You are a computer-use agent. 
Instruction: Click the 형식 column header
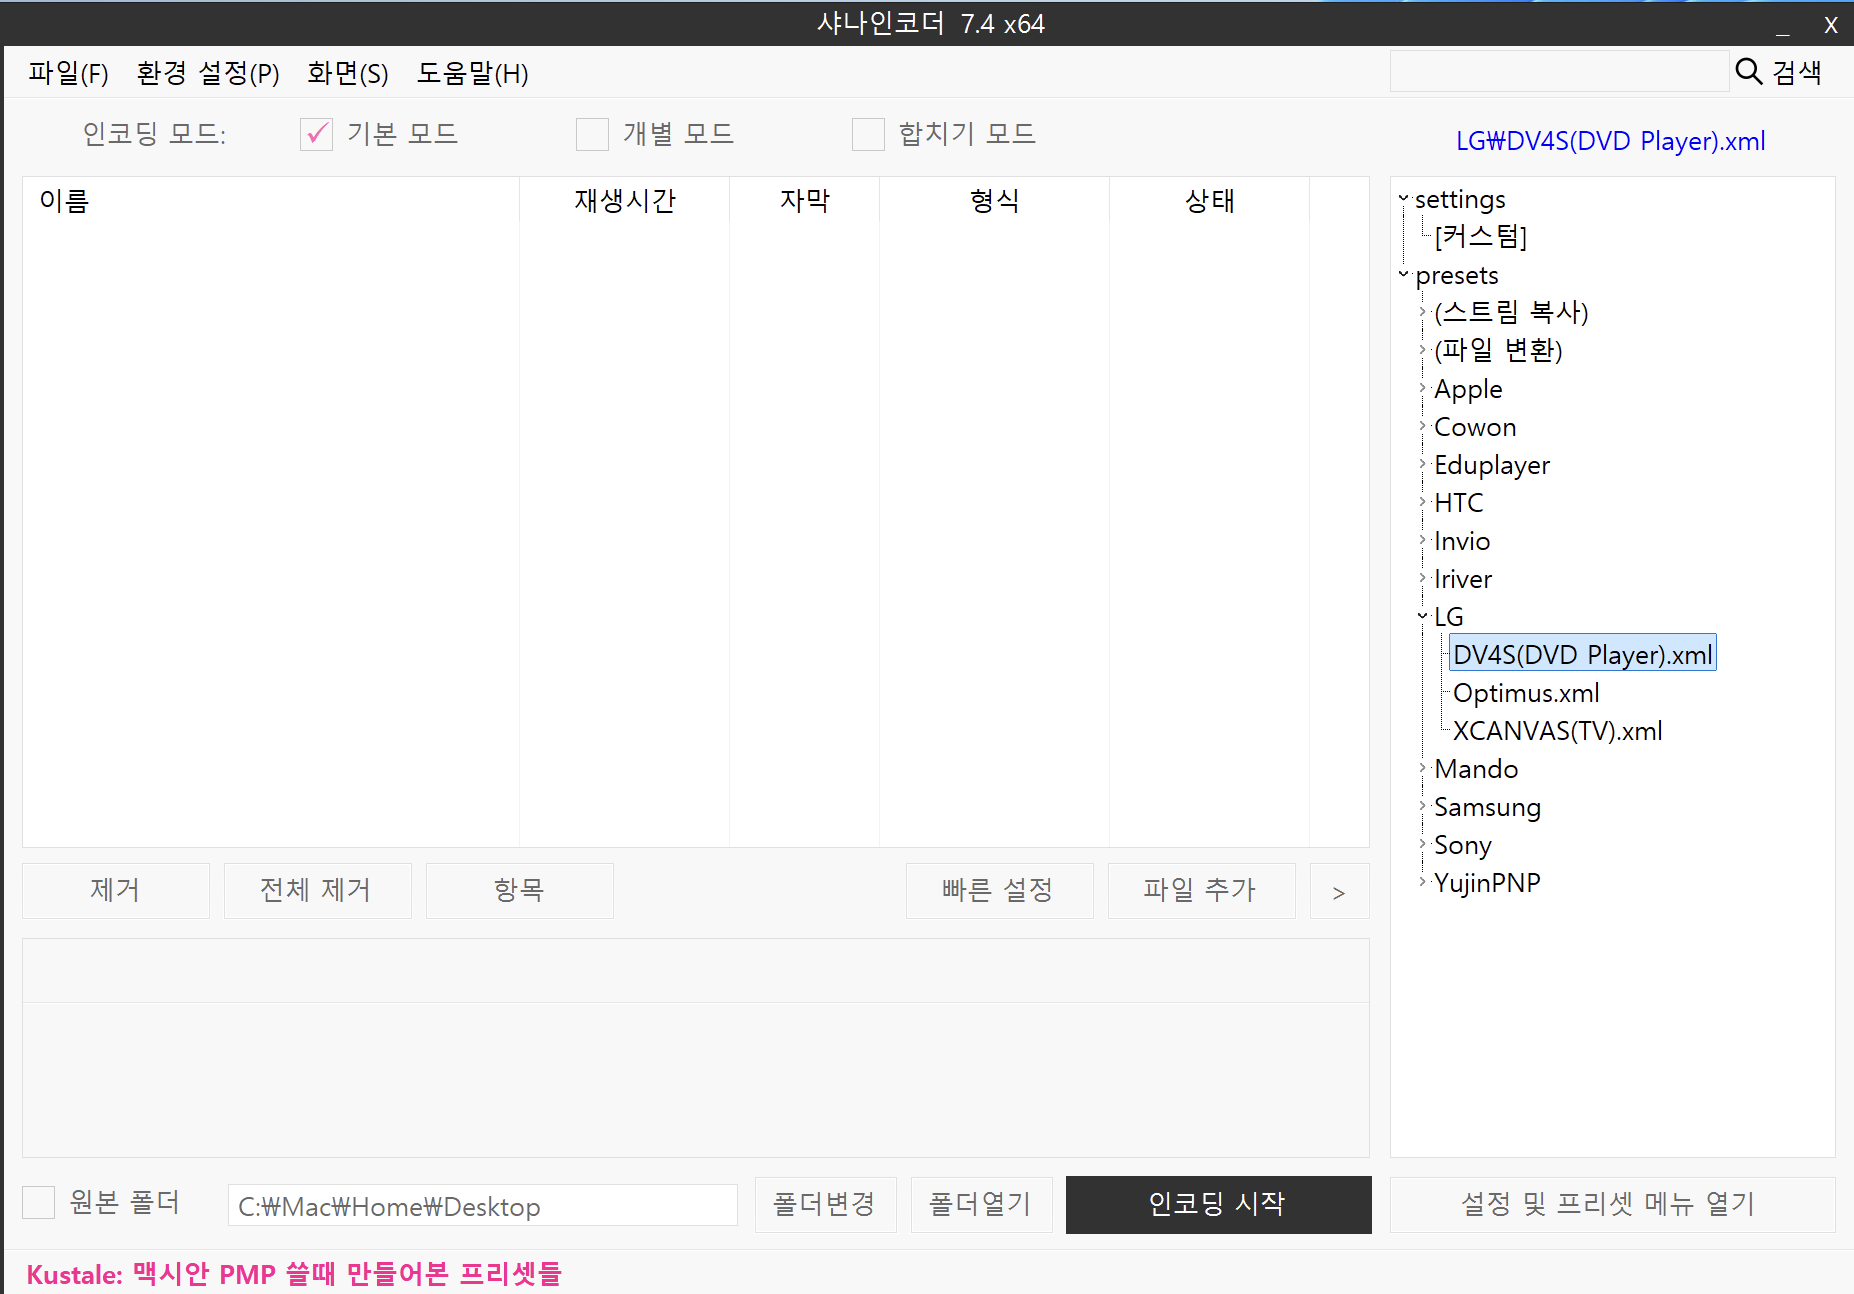tap(995, 201)
